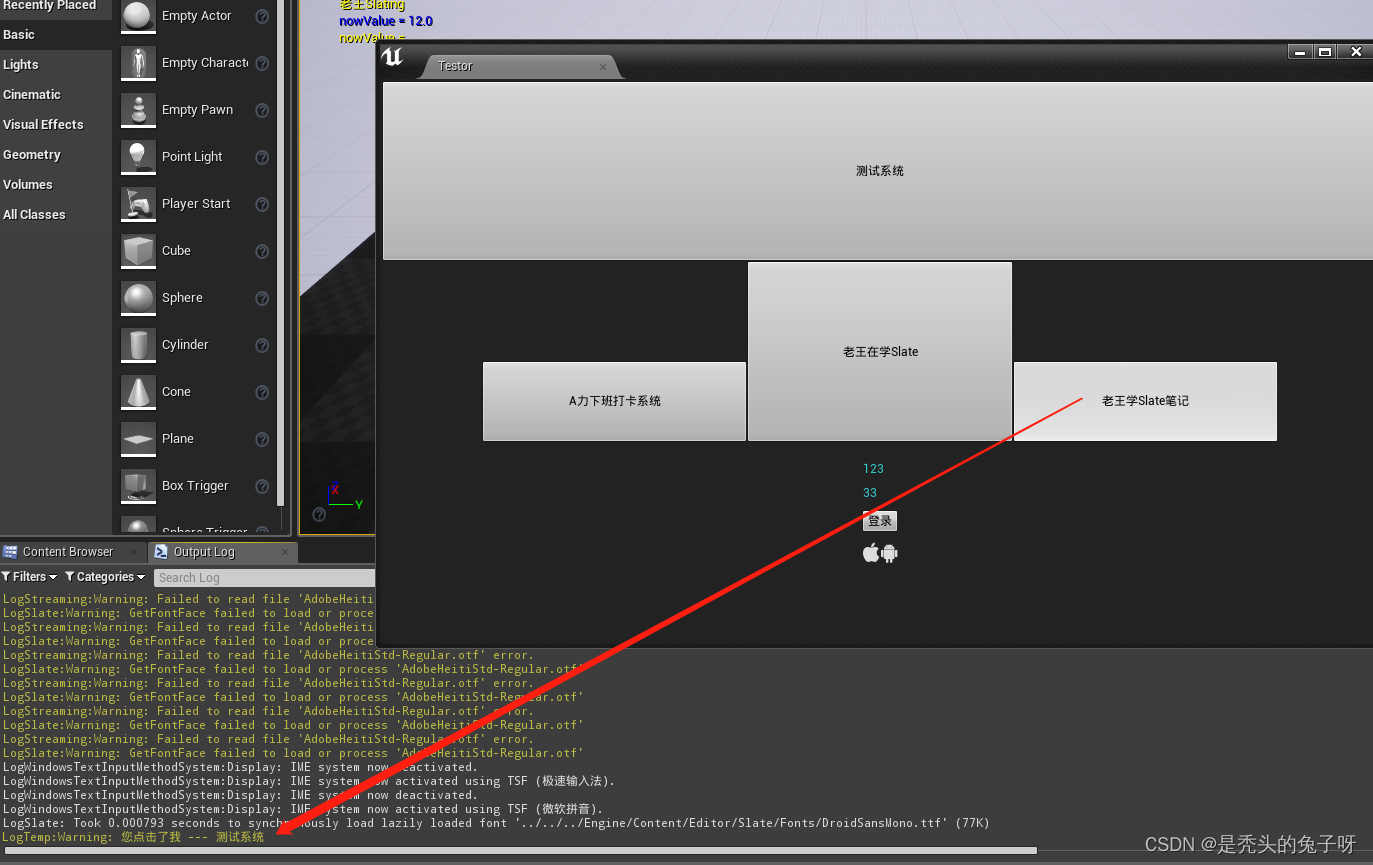Click the Android robot icon

coord(889,553)
